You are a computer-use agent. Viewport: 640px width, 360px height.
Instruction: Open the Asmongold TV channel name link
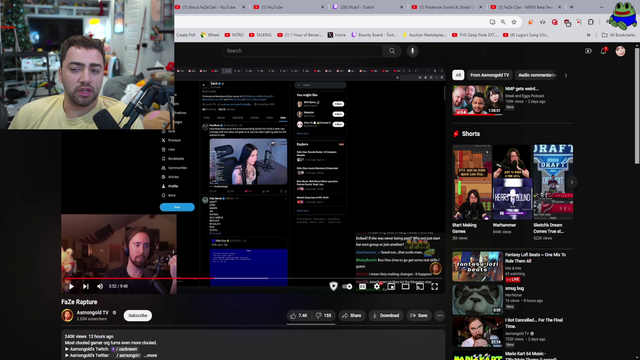pyautogui.click(x=93, y=313)
